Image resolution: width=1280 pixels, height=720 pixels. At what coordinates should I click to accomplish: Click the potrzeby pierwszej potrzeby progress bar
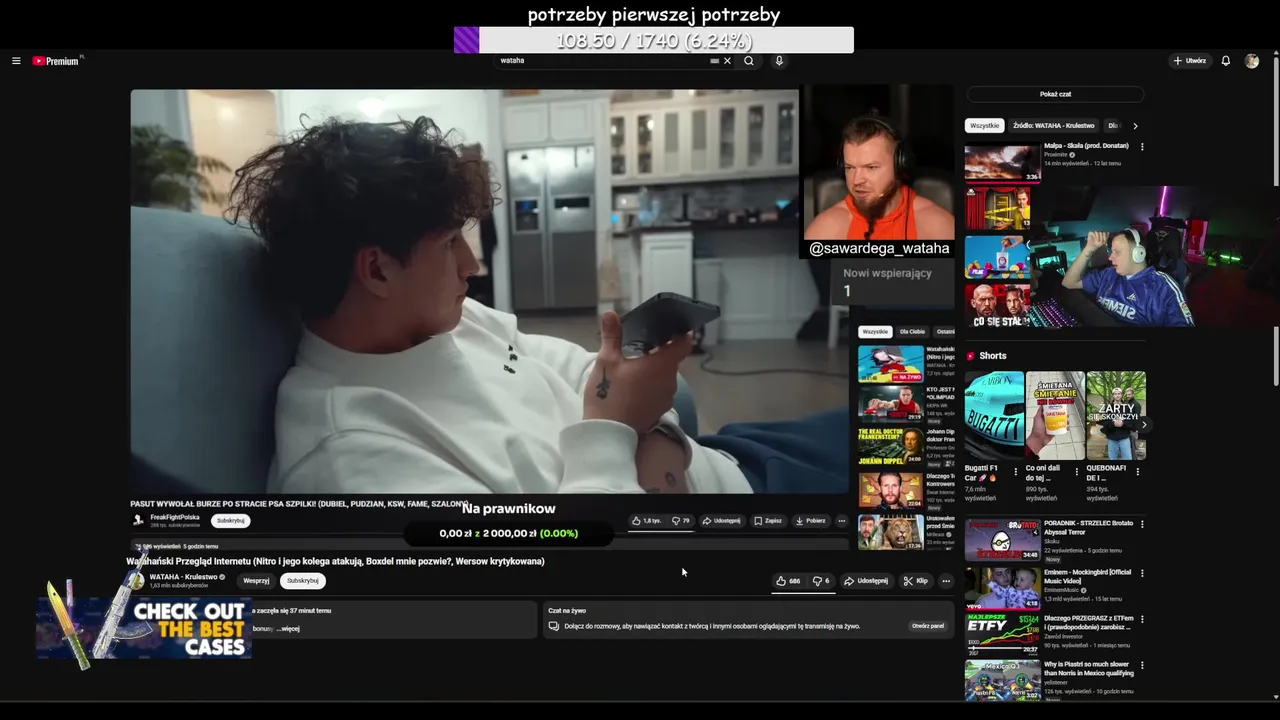(x=654, y=40)
